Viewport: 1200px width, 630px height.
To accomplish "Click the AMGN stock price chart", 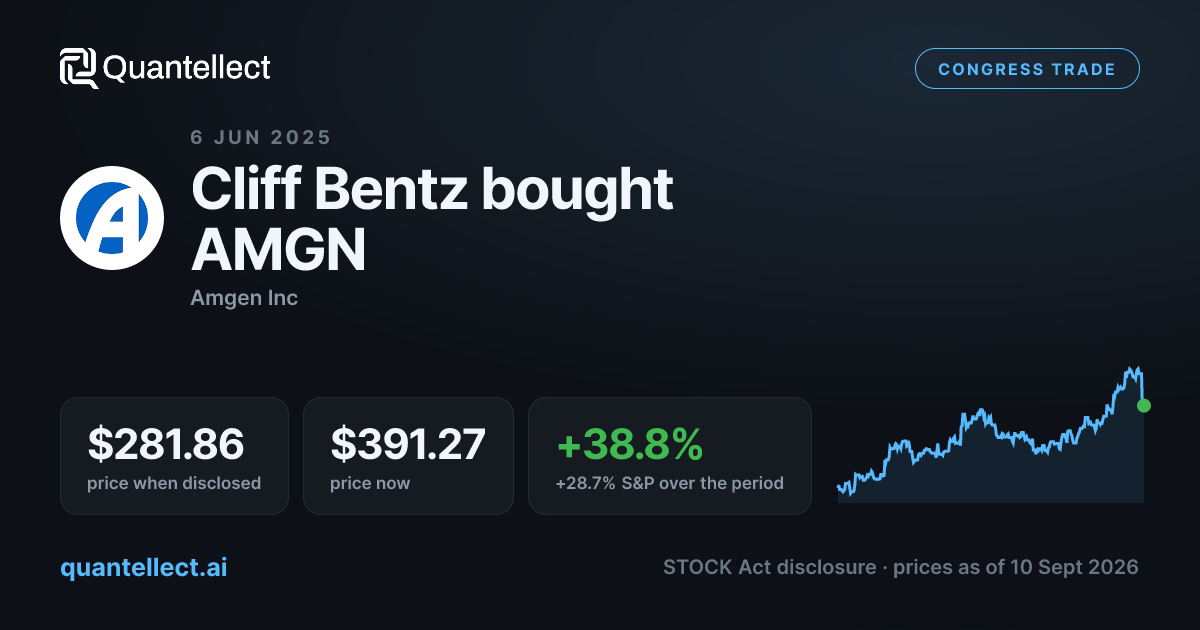I will tap(990, 434).
